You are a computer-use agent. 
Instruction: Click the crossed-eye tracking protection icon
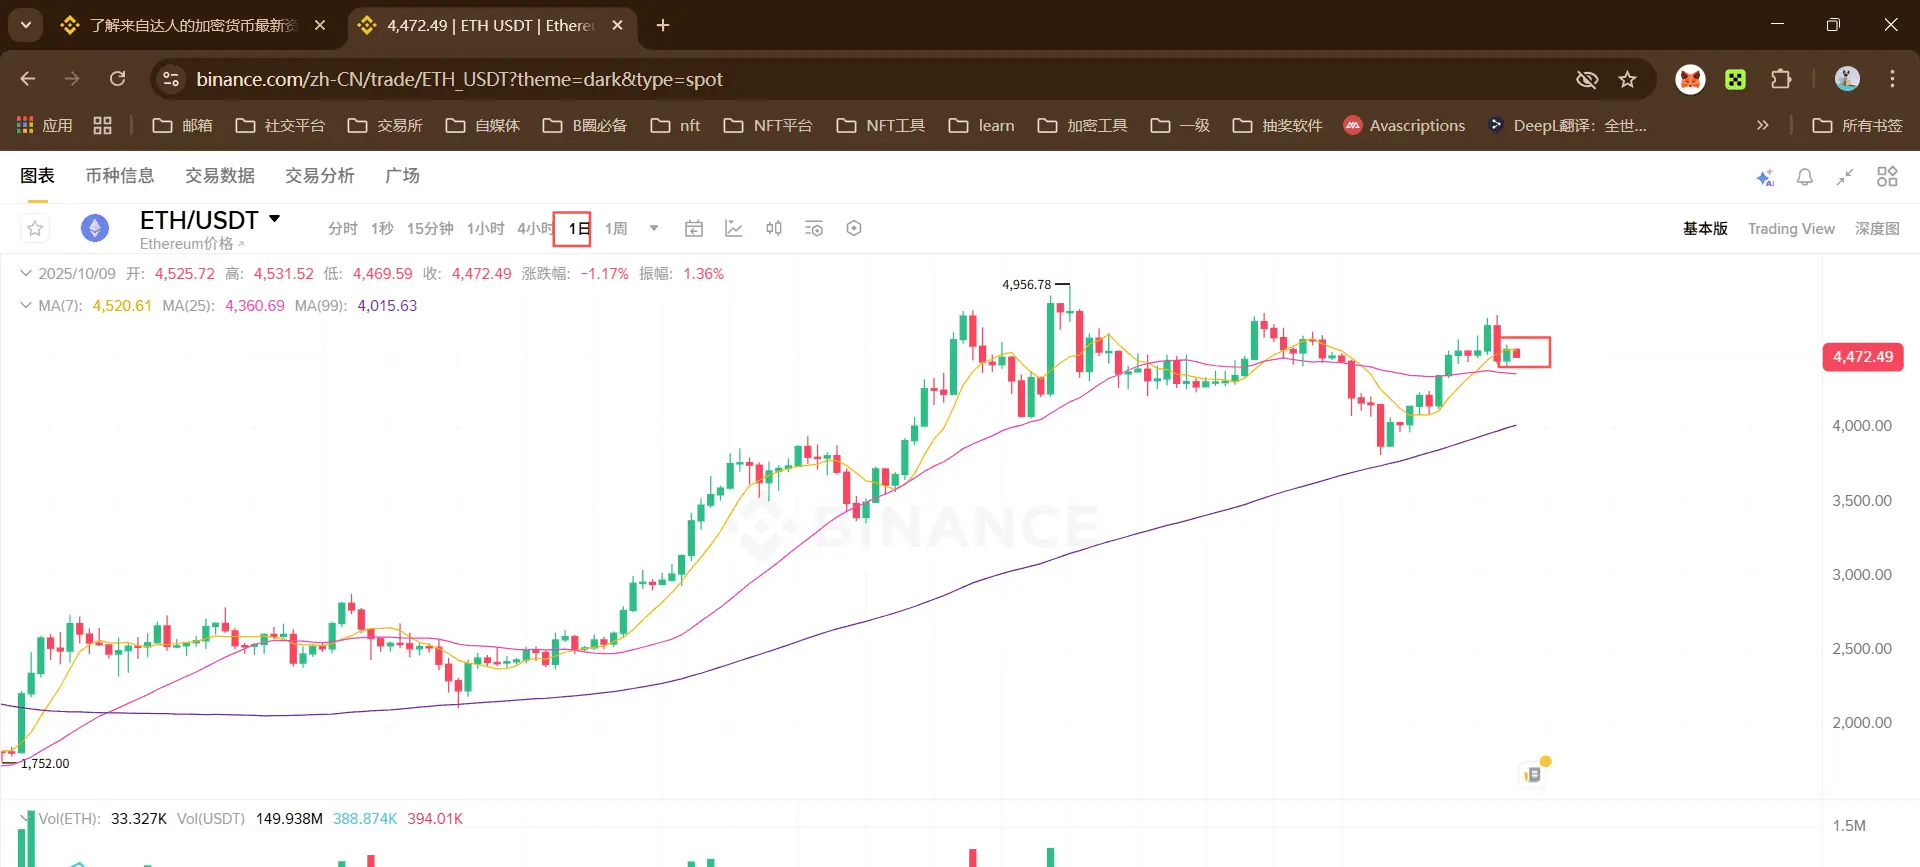1587,79
